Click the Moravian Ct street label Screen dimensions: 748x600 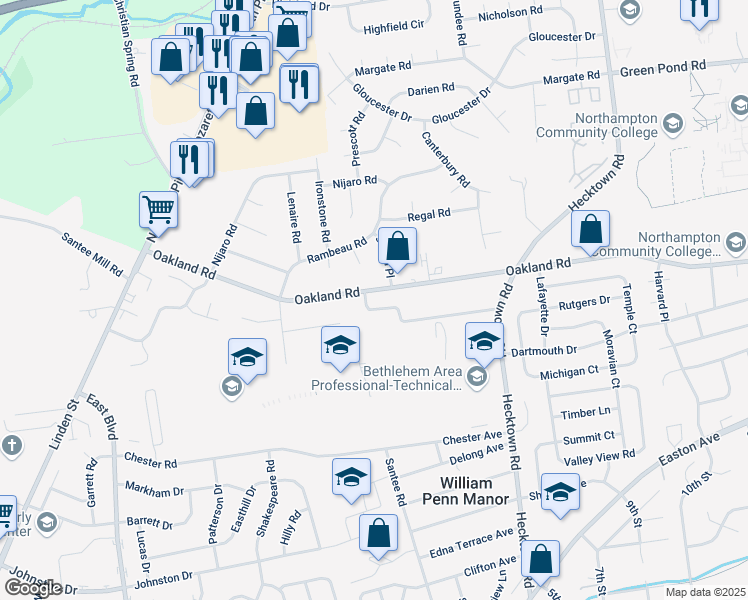coord(611,358)
